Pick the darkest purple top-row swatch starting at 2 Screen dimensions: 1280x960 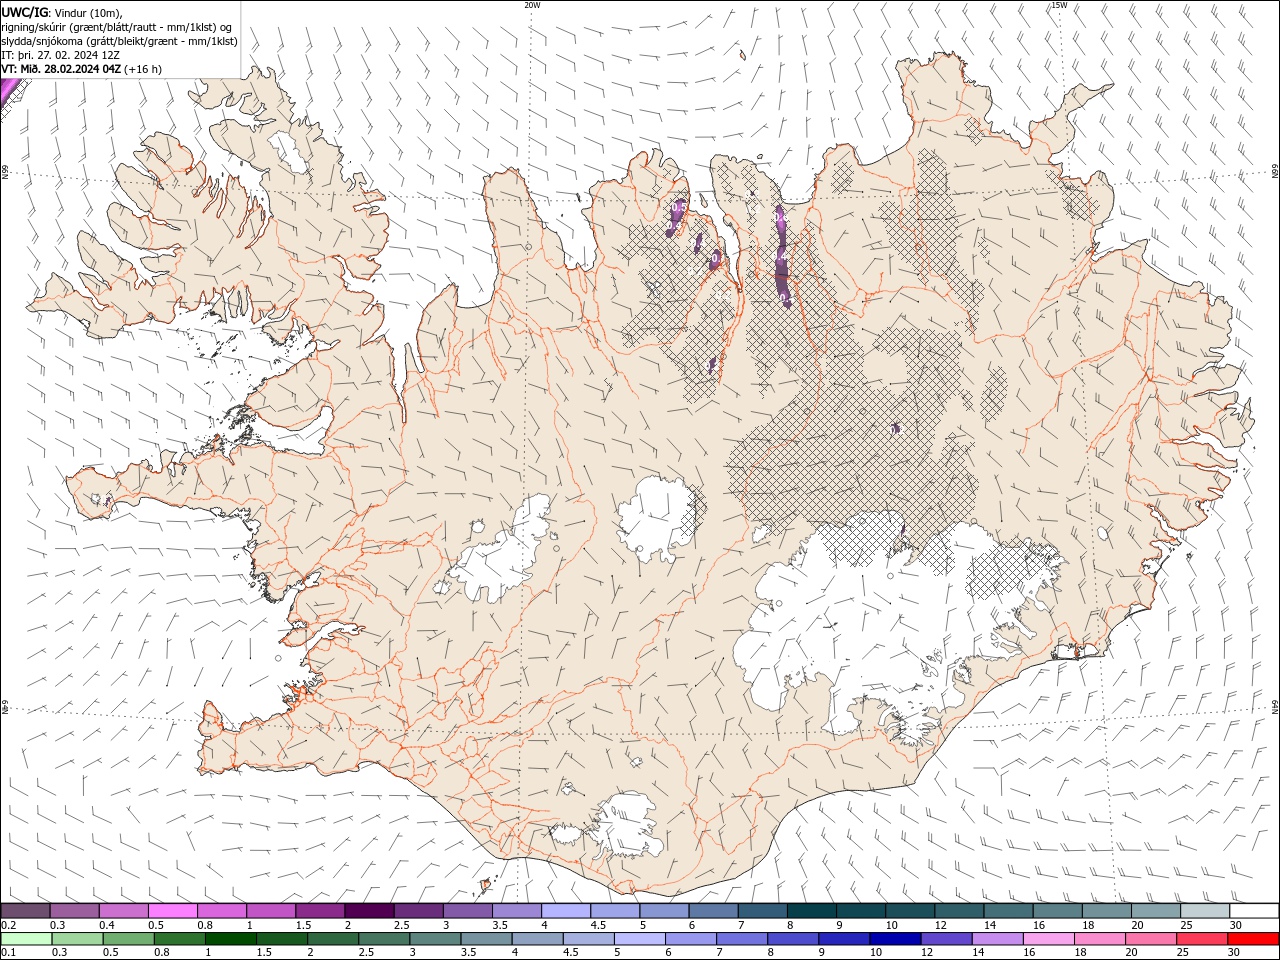(369, 910)
